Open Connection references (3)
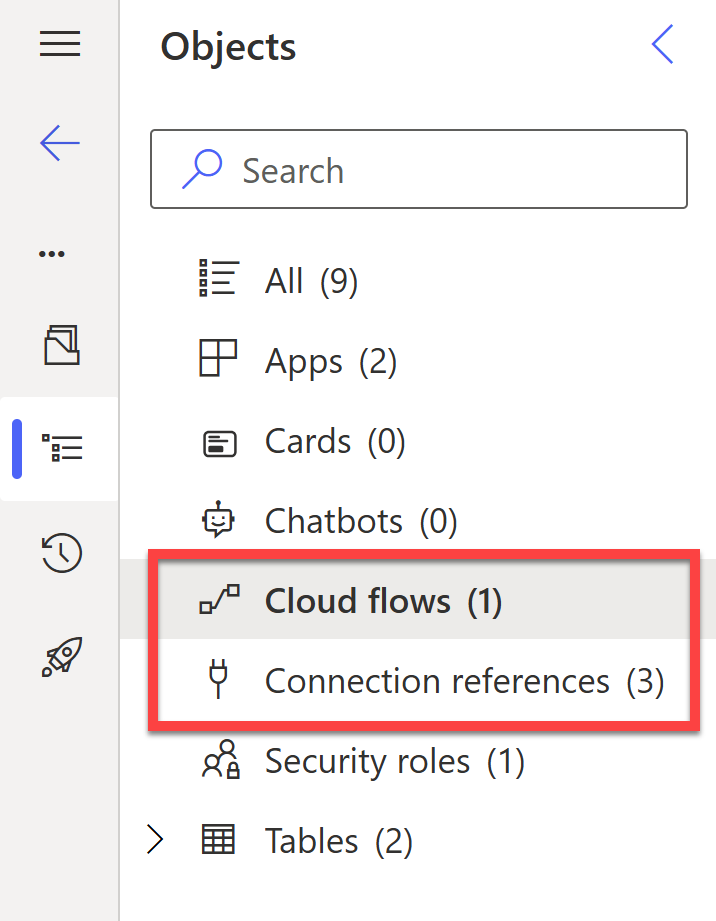Viewport: 716px width, 921px height. click(465, 681)
